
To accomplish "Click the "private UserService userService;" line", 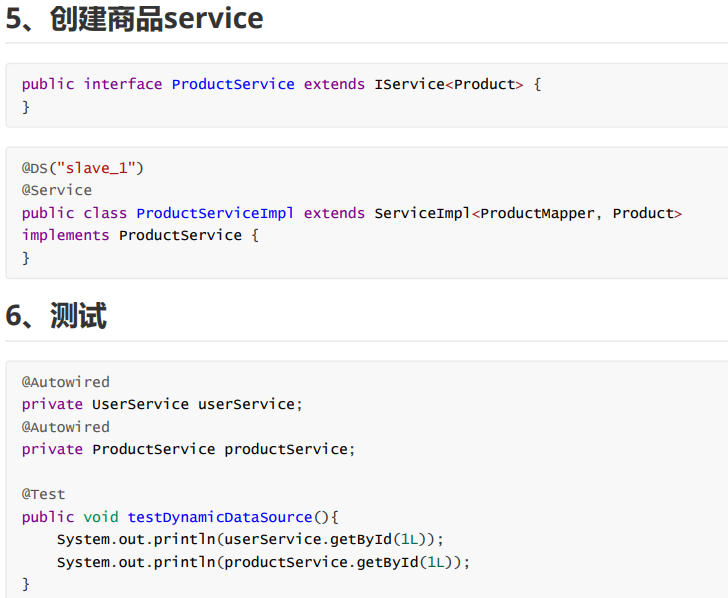I will click(162, 404).
